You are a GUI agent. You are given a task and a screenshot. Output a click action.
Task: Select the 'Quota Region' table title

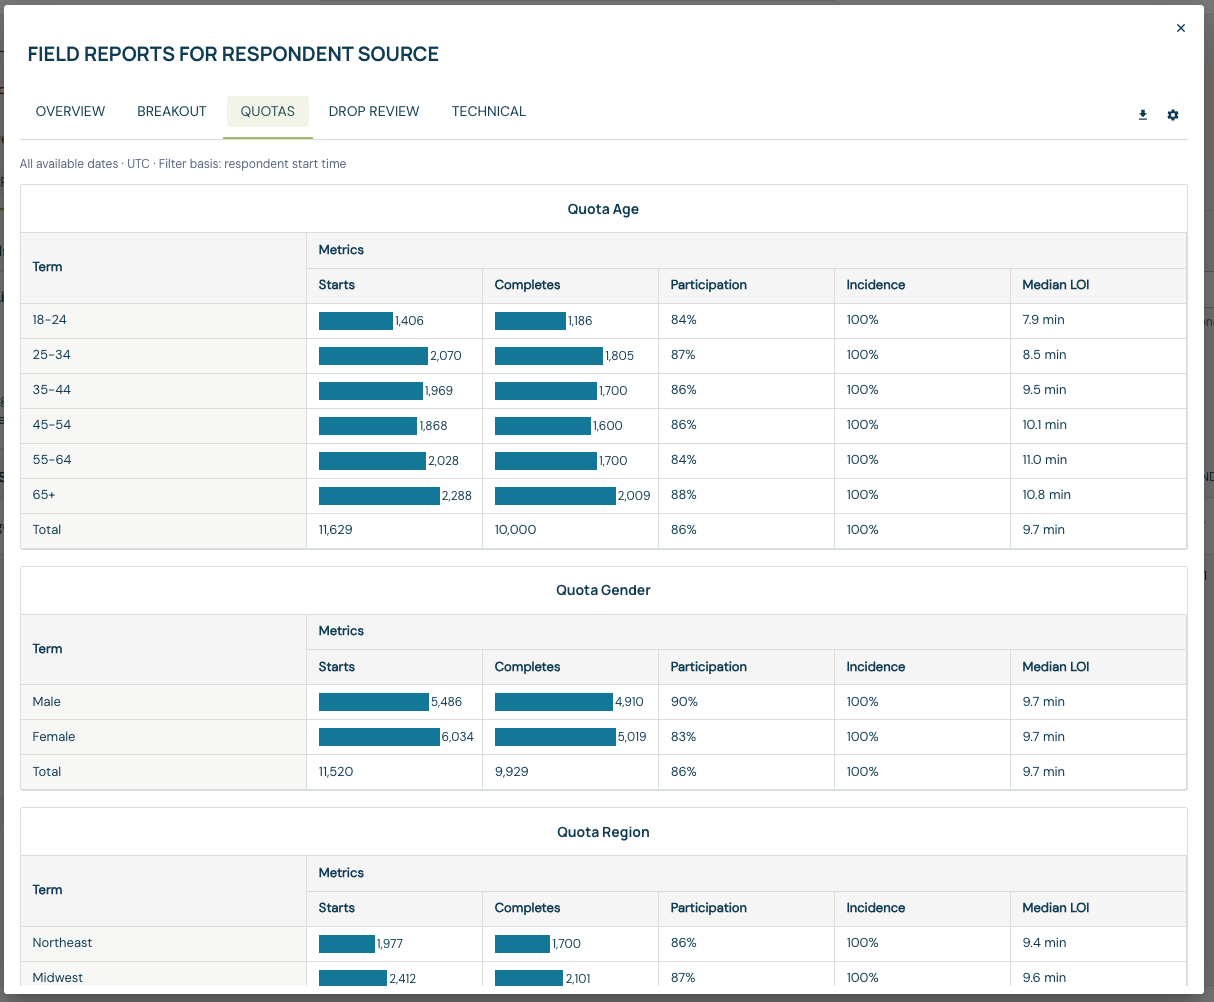pos(603,832)
